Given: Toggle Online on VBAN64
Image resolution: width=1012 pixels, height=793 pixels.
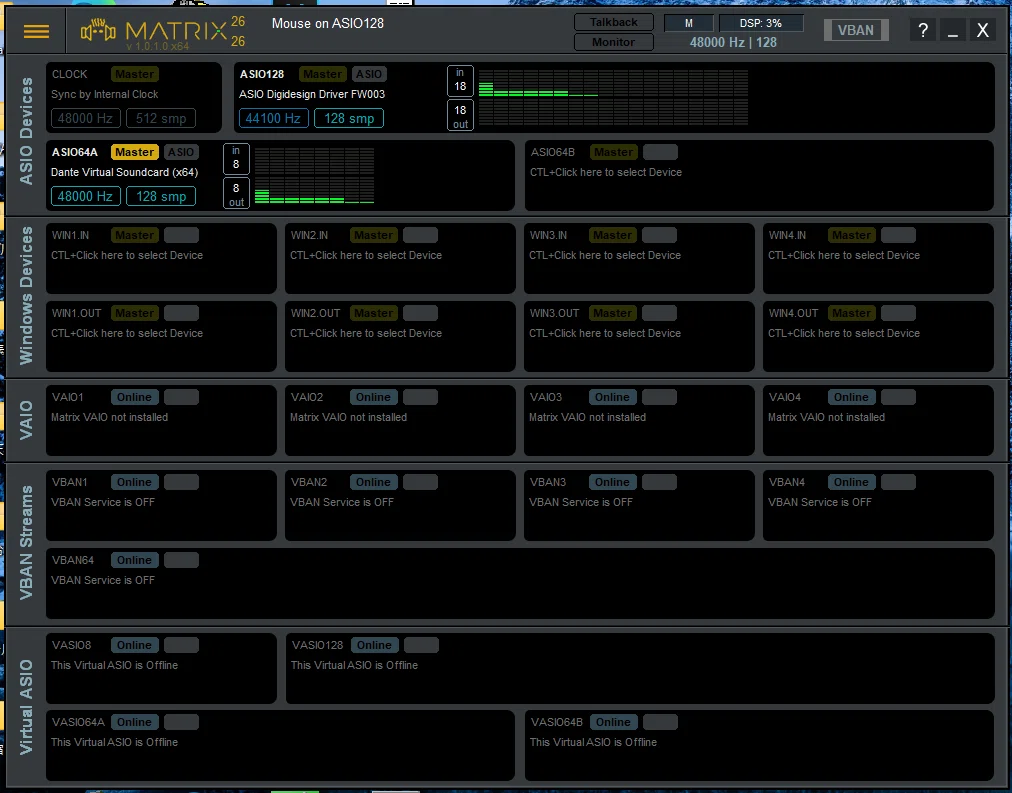Looking at the screenshot, I should coord(135,561).
